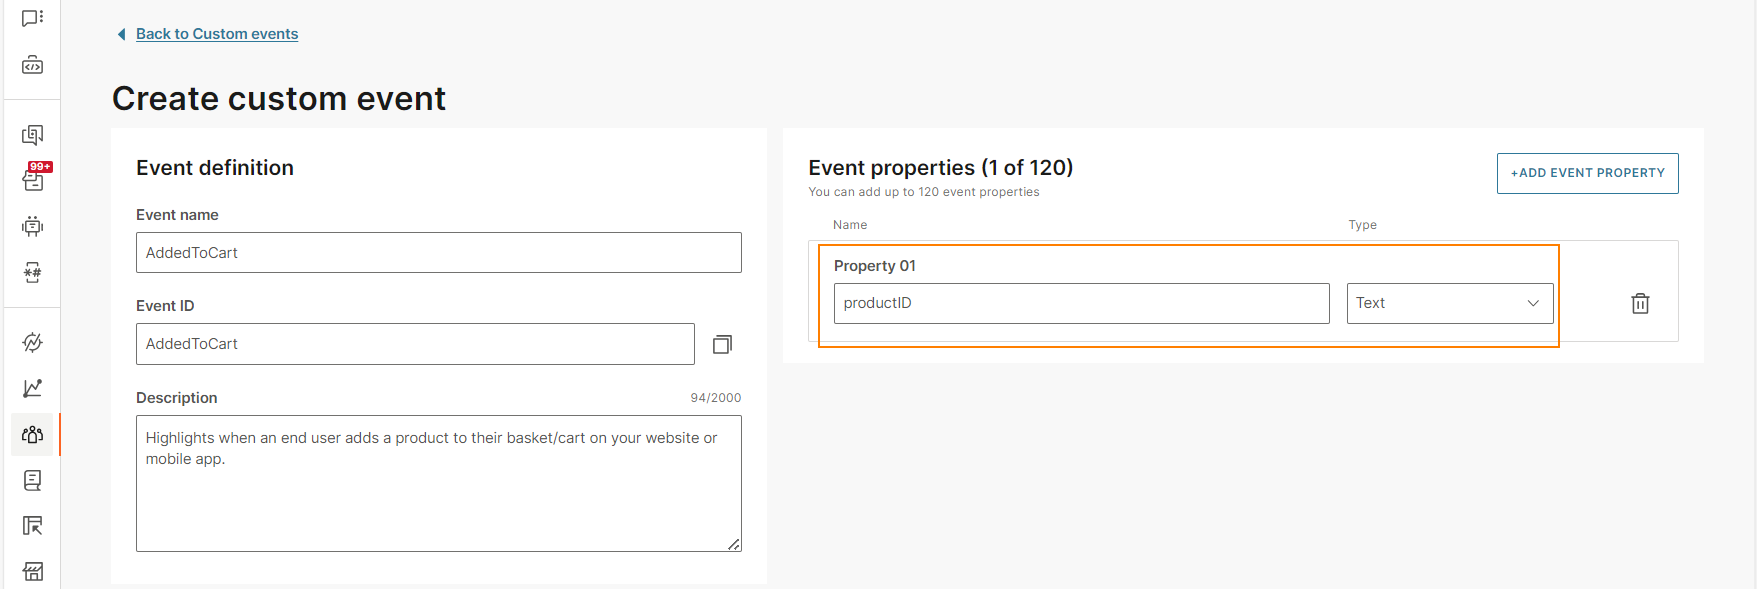The image size is (1757, 589).
Task: Click the storefront icon in sidebar
Action: (x=32, y=571)
